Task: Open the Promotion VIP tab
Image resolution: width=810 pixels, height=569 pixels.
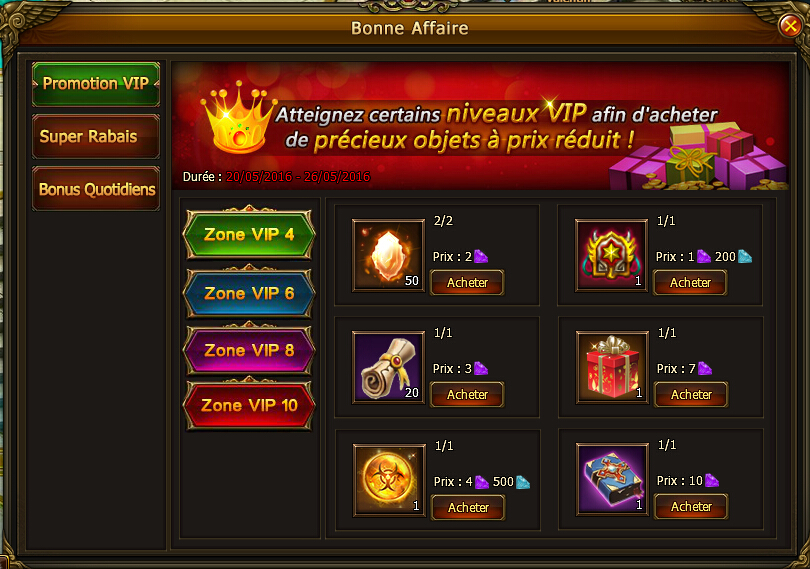Action: point(96,84)
